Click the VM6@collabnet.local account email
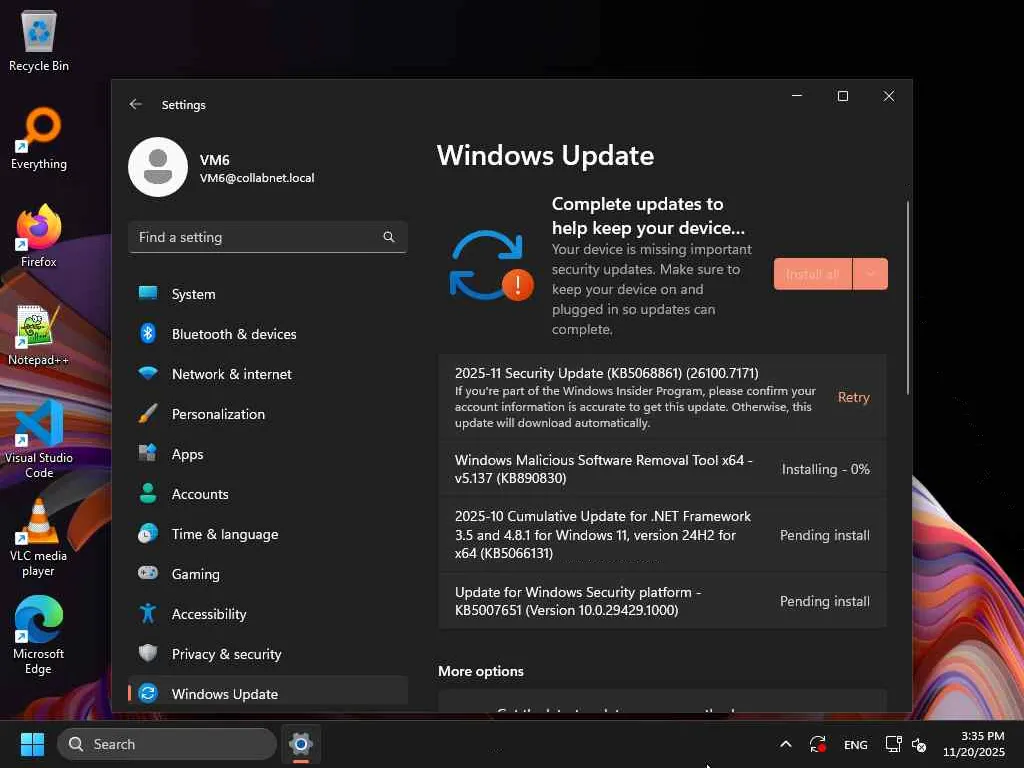Screen dimensions: 1024x768 (x=257, y=178)
